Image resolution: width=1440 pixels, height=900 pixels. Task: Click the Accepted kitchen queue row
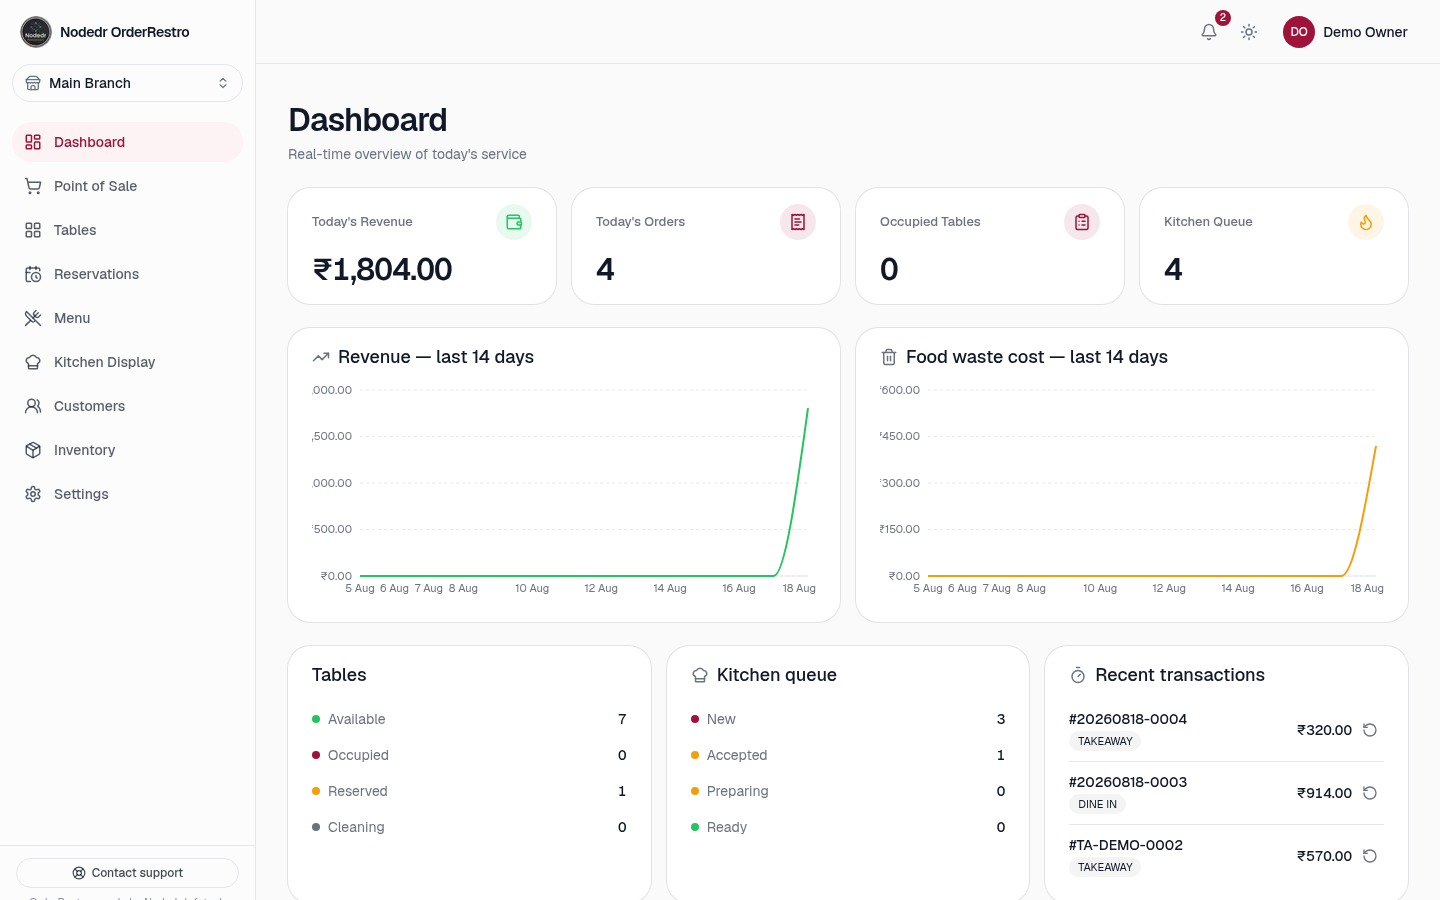848,755
